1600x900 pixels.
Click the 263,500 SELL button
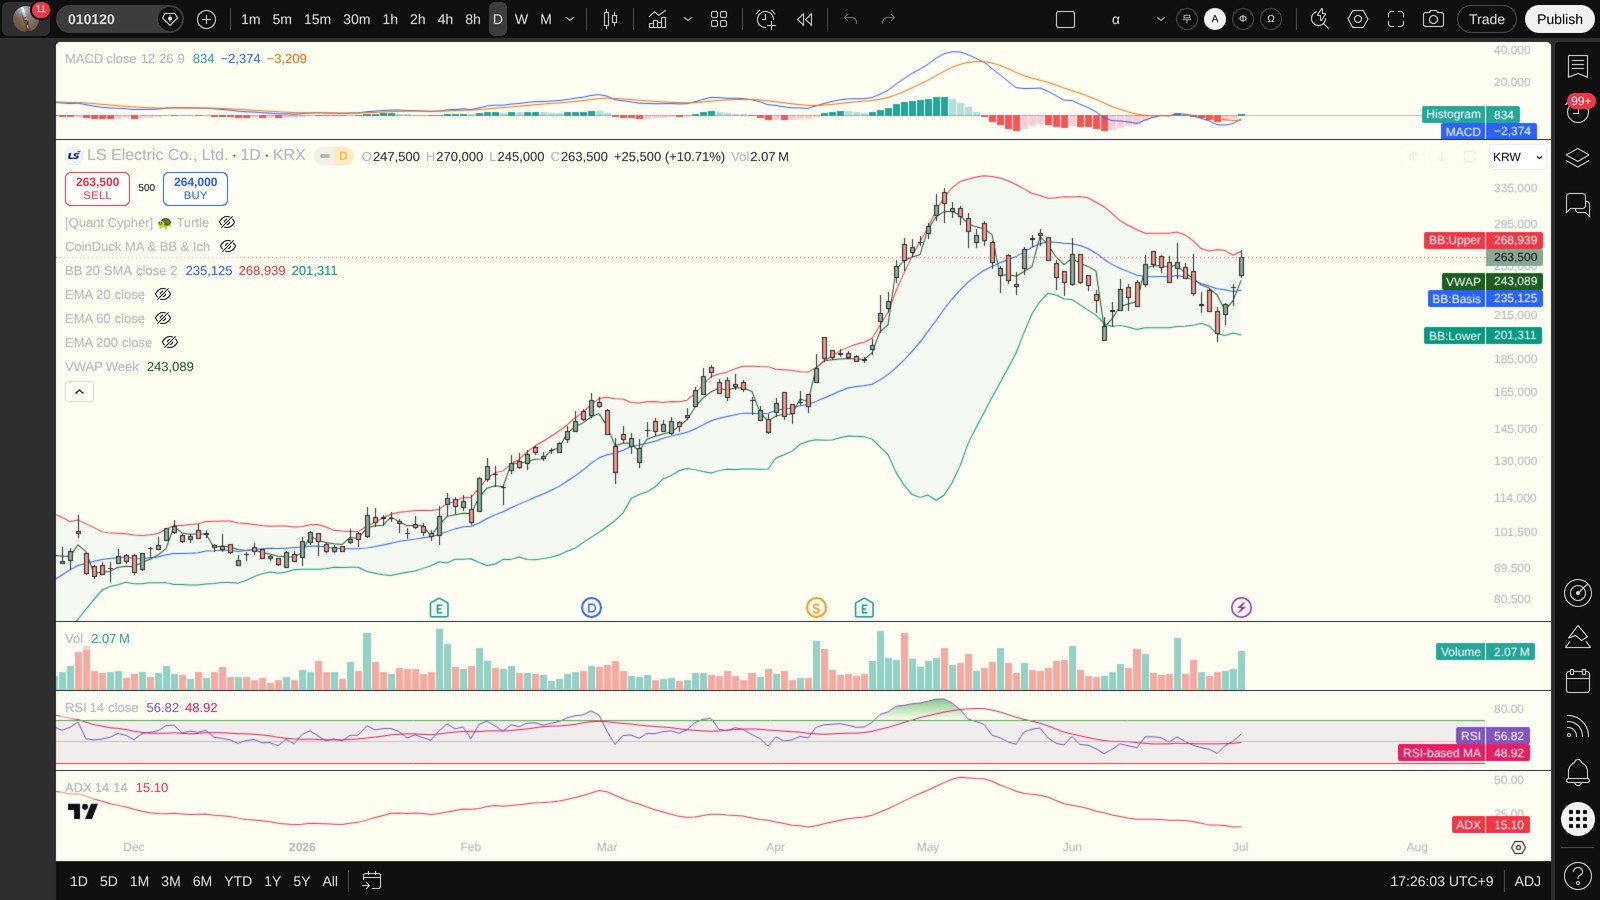click(97, 188)
